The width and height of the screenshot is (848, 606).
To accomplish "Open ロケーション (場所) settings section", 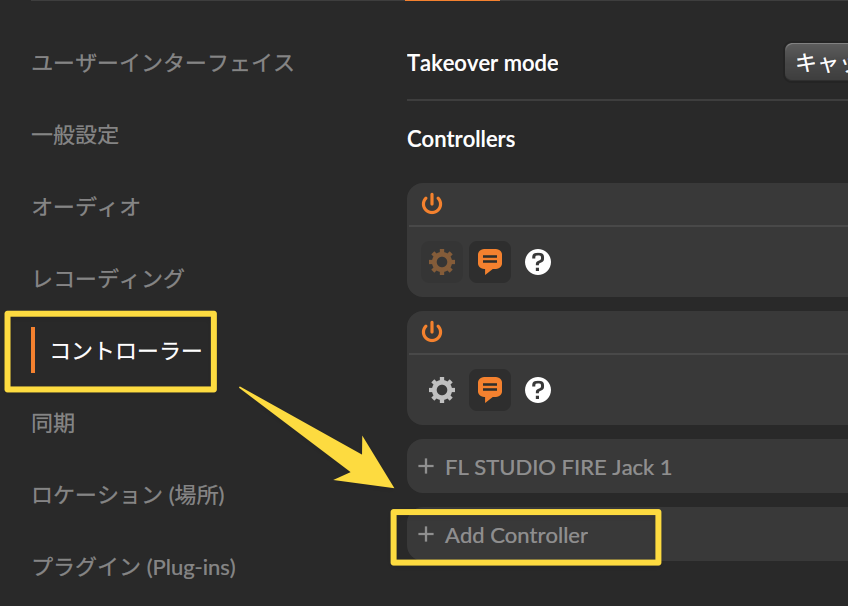I will 128,495.
